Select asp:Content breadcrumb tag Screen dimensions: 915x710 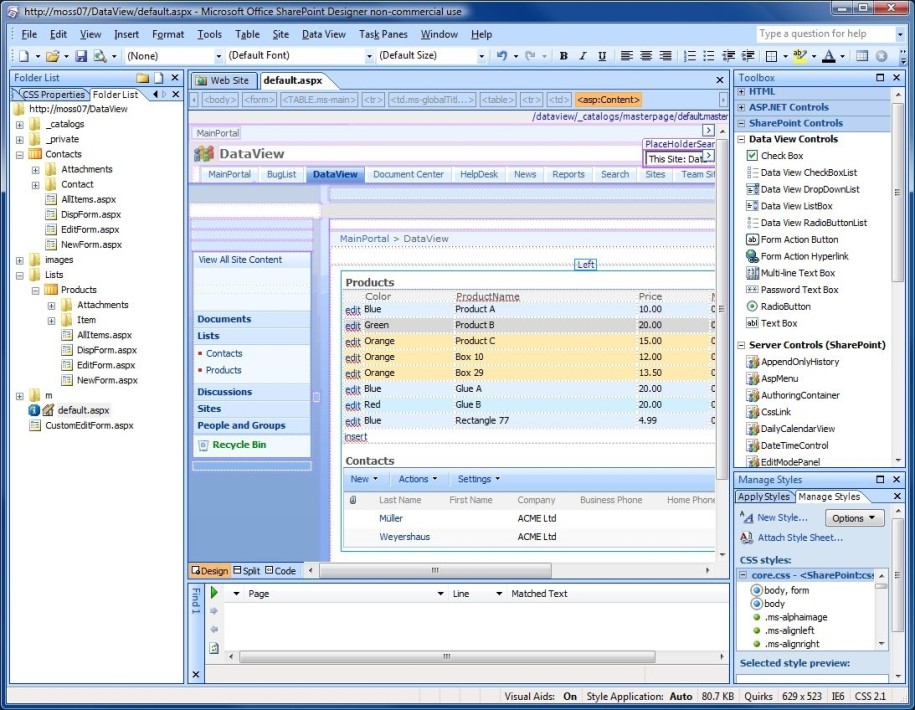click(x=608, y=100)
